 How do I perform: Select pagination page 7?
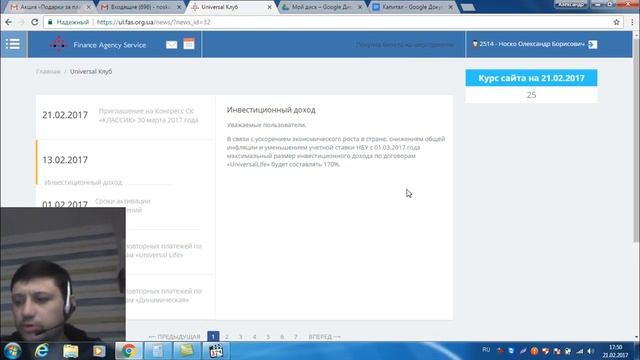(x=296, y=337)
